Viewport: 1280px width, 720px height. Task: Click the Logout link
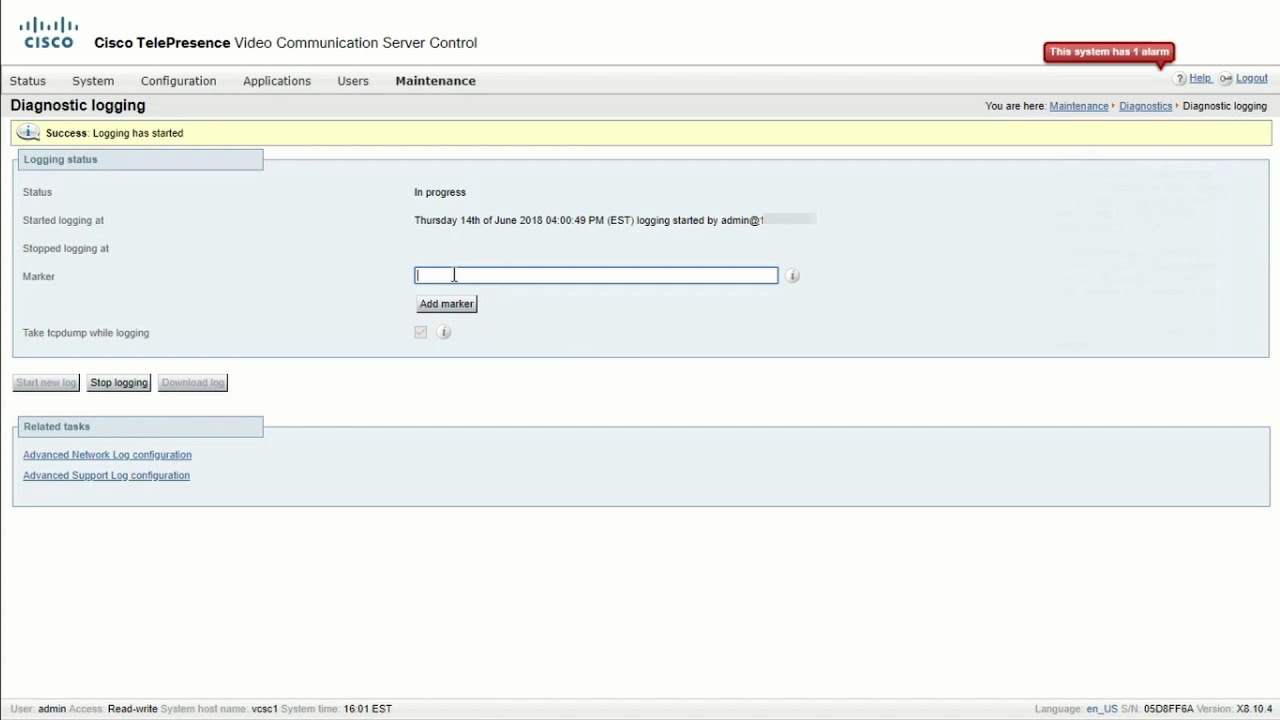[1252, 79]
